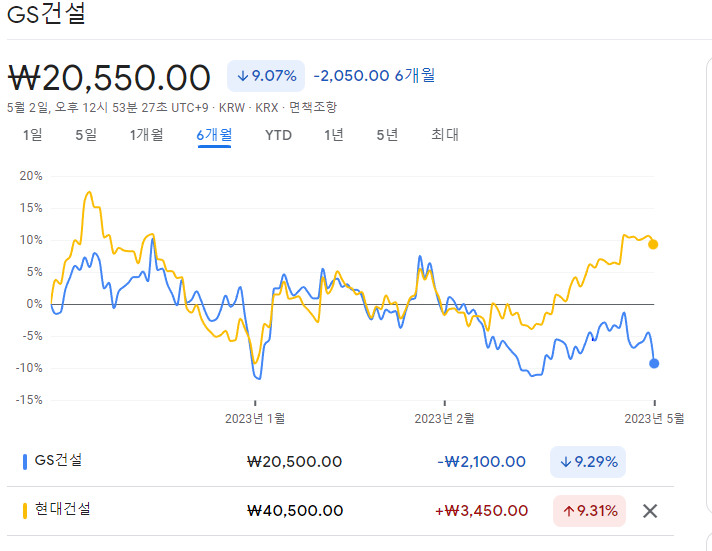The width and height of the screenshot is (712, 551).
Task: Switch to the 1개월 range tab
Action: (146, 135)
